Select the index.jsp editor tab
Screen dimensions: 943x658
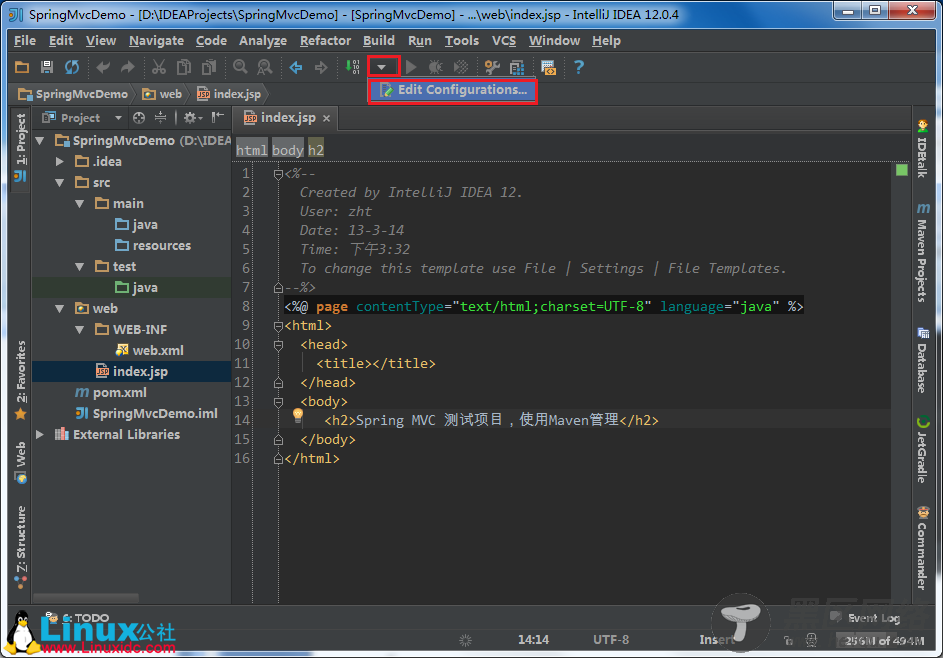click(286, 118)
